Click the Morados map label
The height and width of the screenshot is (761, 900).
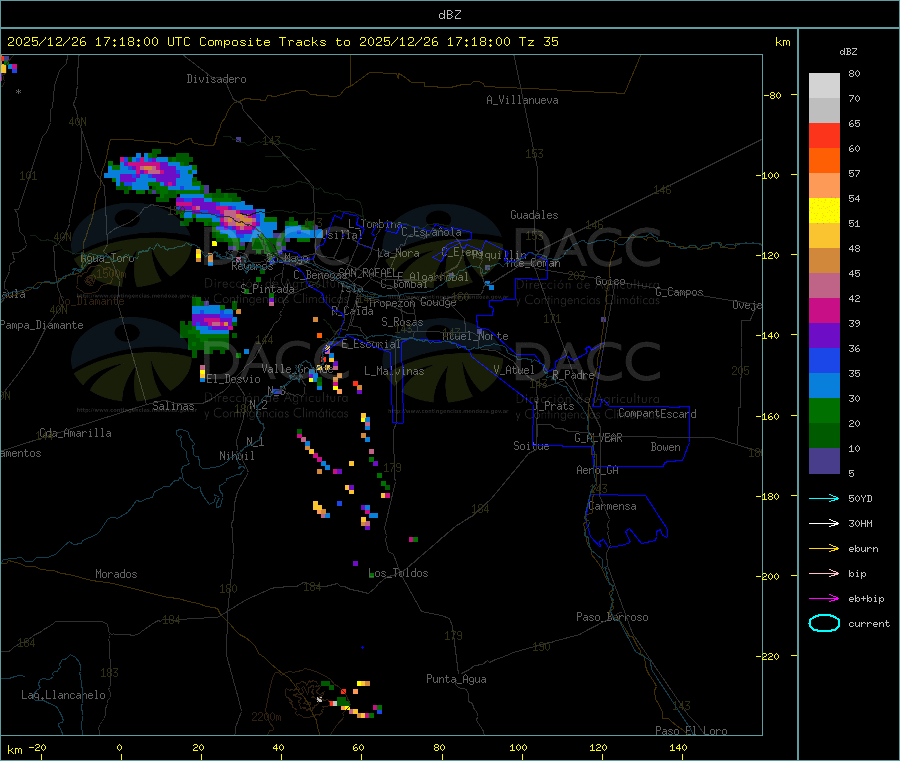116,574
